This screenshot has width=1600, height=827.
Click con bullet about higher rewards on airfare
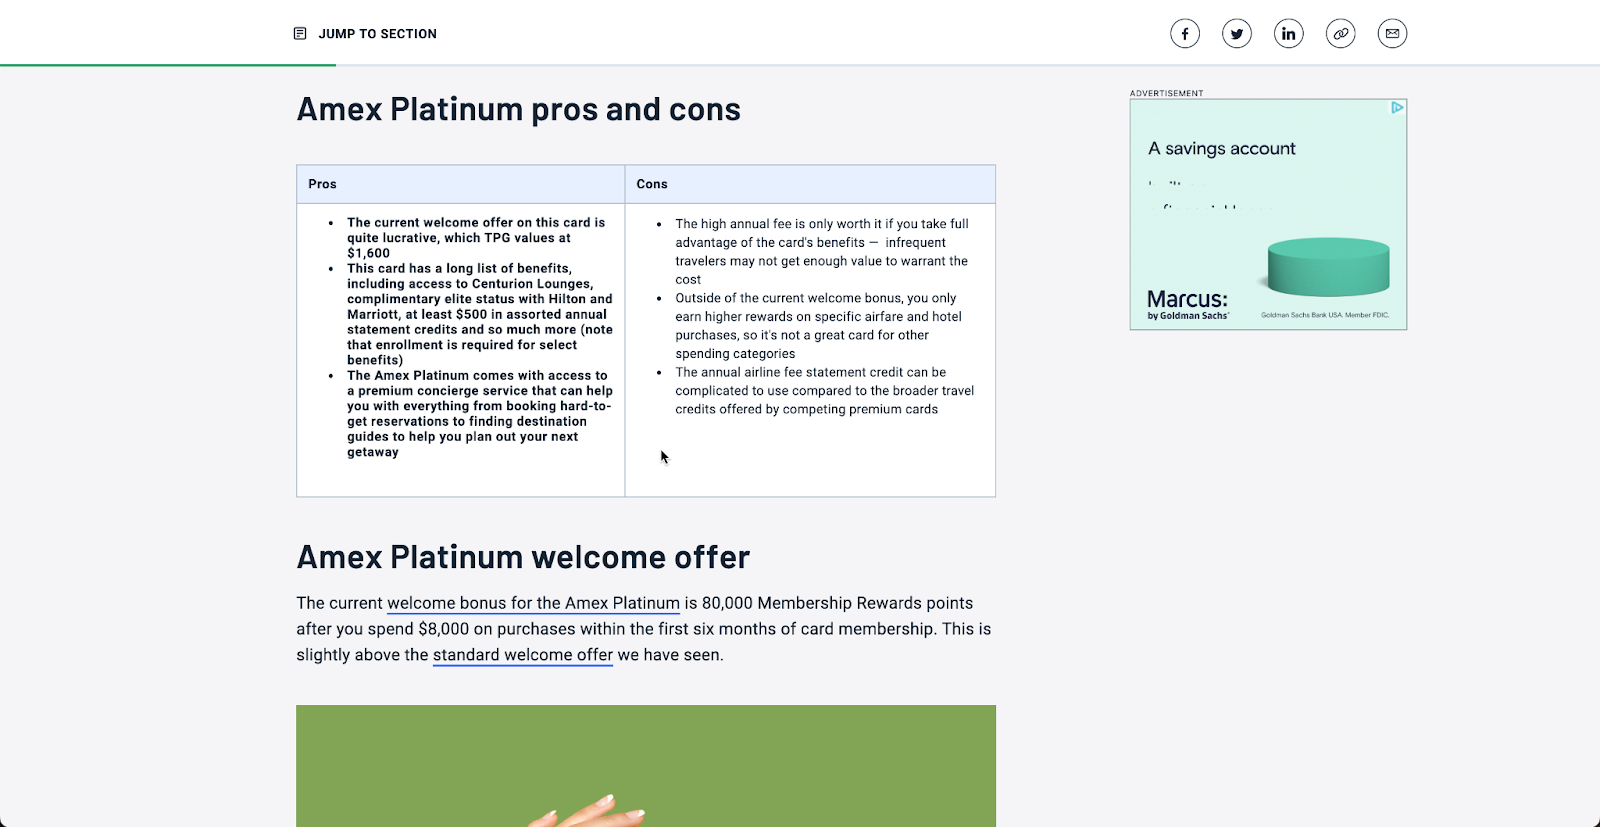pyautogui.click(x=818, y=326)
